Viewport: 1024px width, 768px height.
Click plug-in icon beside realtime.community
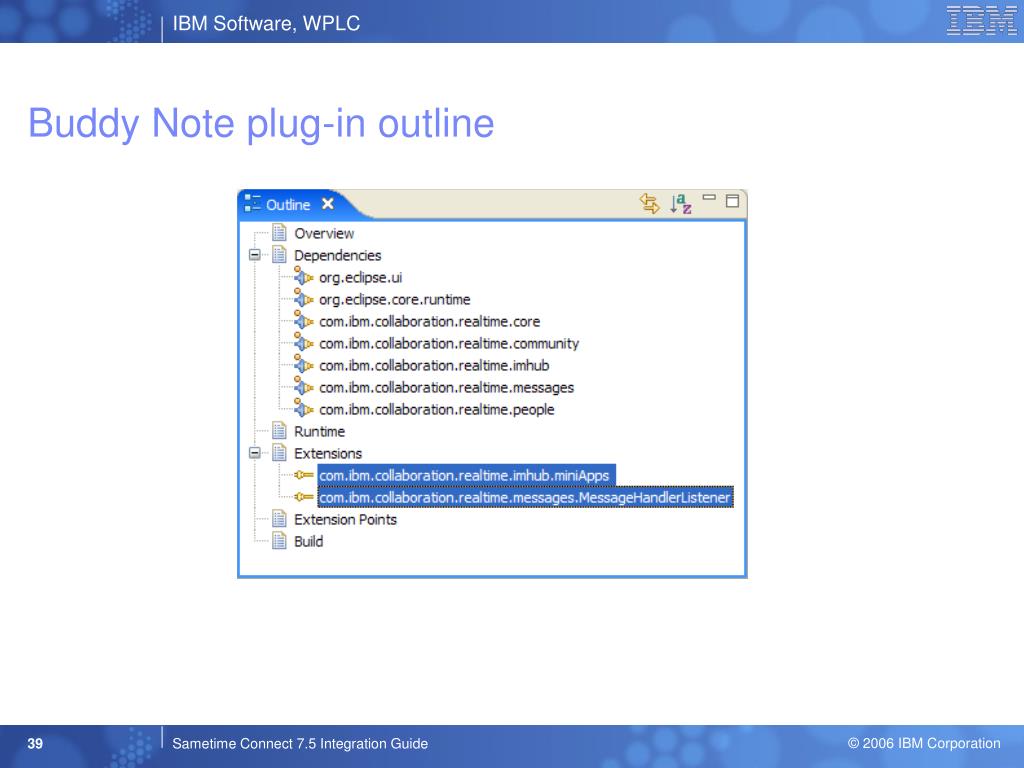pyautogui.click(x=303, y=342)
